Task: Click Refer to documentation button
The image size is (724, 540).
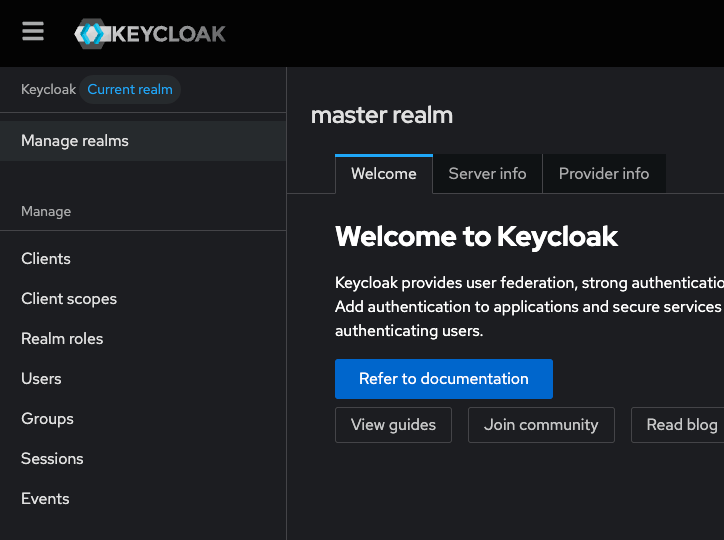Action: point(444,379)
